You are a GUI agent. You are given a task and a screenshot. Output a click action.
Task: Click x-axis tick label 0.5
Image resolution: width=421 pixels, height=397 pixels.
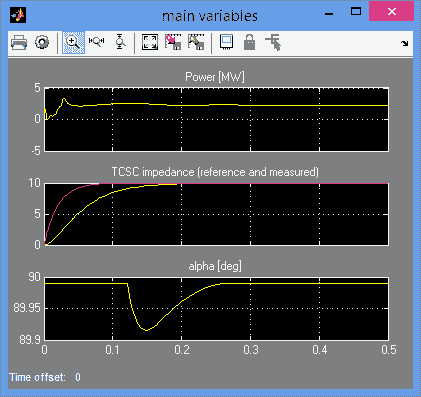click(389, 350)
